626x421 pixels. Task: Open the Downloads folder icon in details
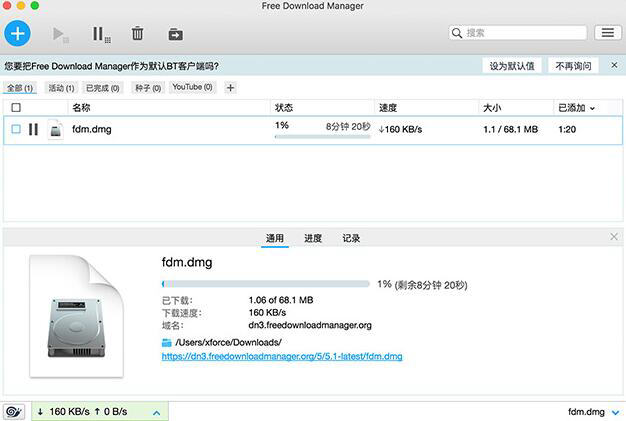tap(166, 342)
